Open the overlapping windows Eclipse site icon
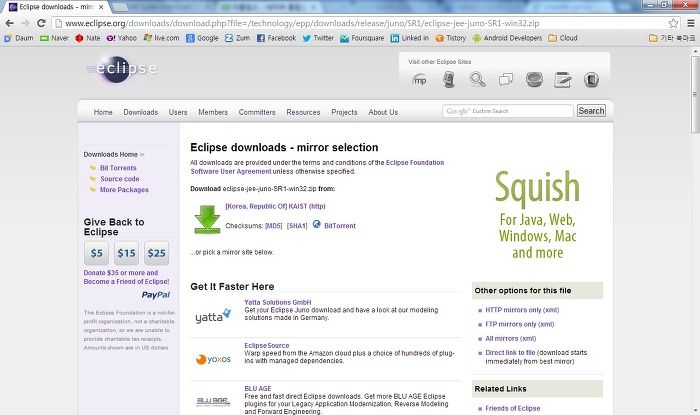 [x=506, y=80]
